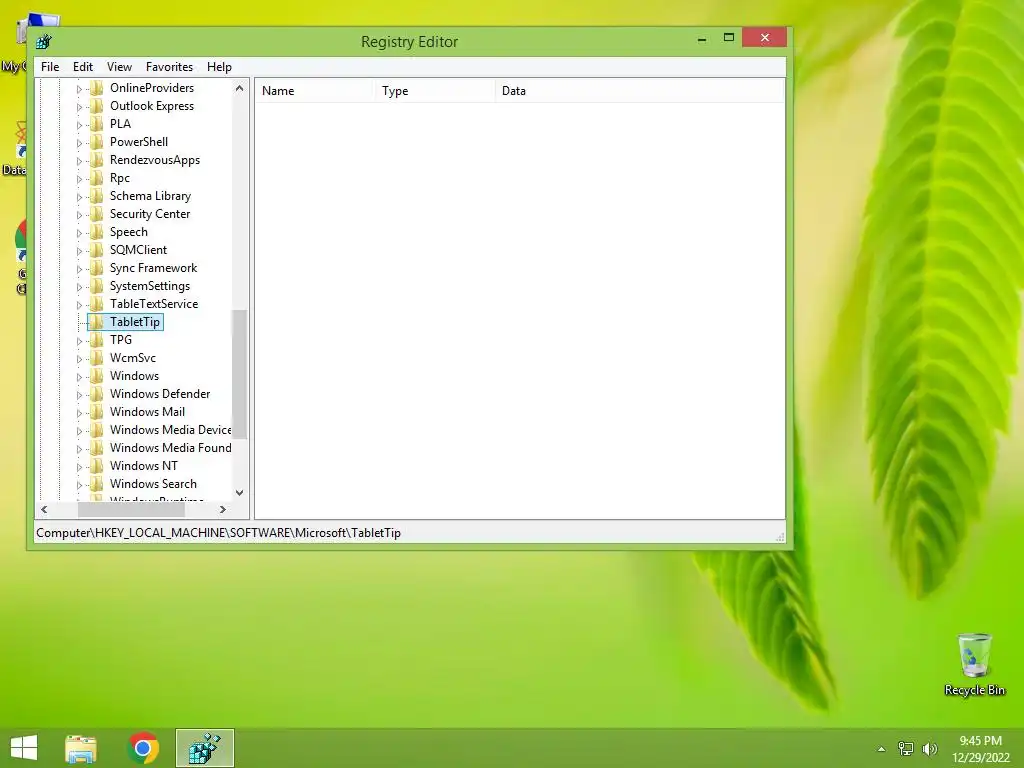Open the Favorites menu

pyautogui.click(x=169, y=67)
